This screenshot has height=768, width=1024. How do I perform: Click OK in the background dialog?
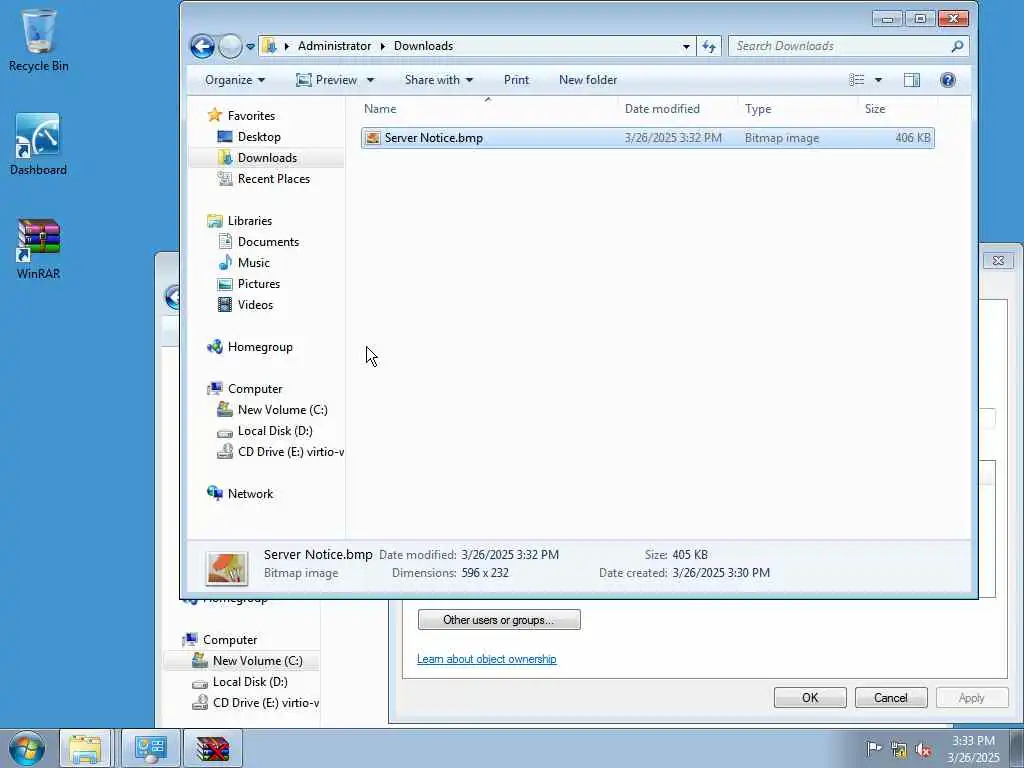pyautogui.click(x=810, y=697)
